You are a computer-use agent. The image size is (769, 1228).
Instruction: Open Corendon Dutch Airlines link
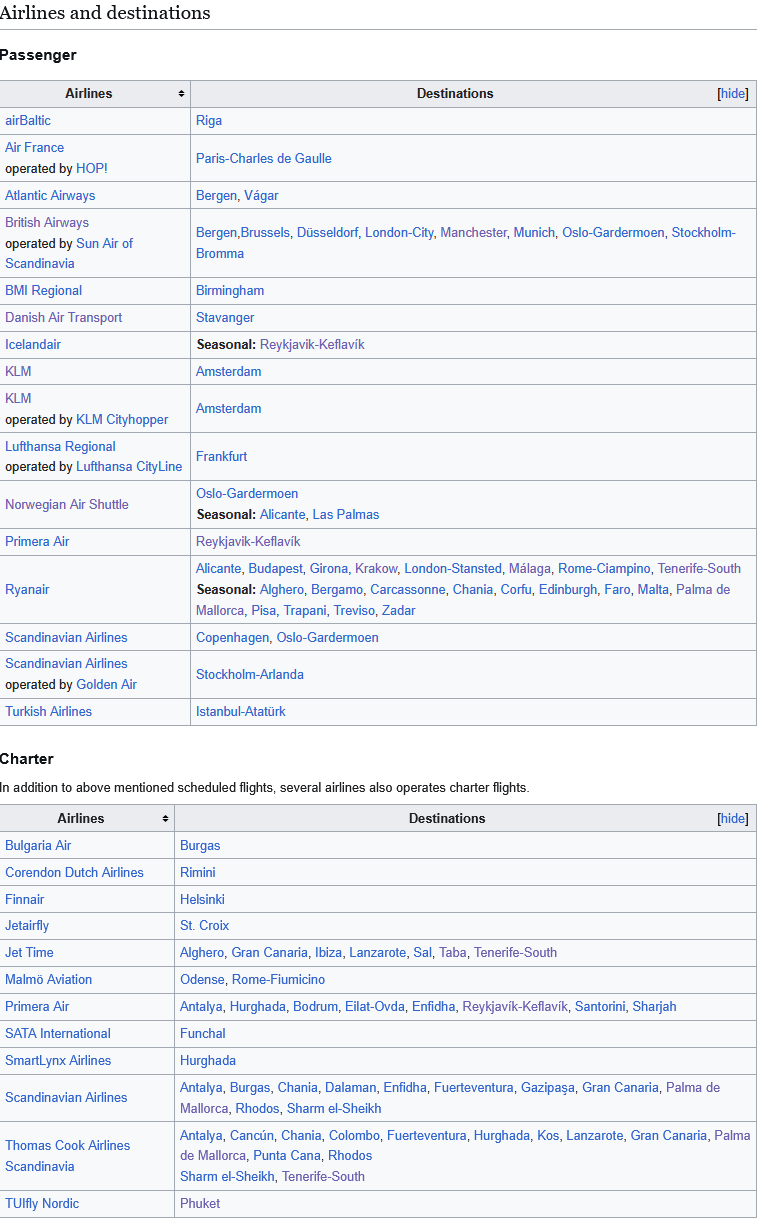tap(74, 873)
